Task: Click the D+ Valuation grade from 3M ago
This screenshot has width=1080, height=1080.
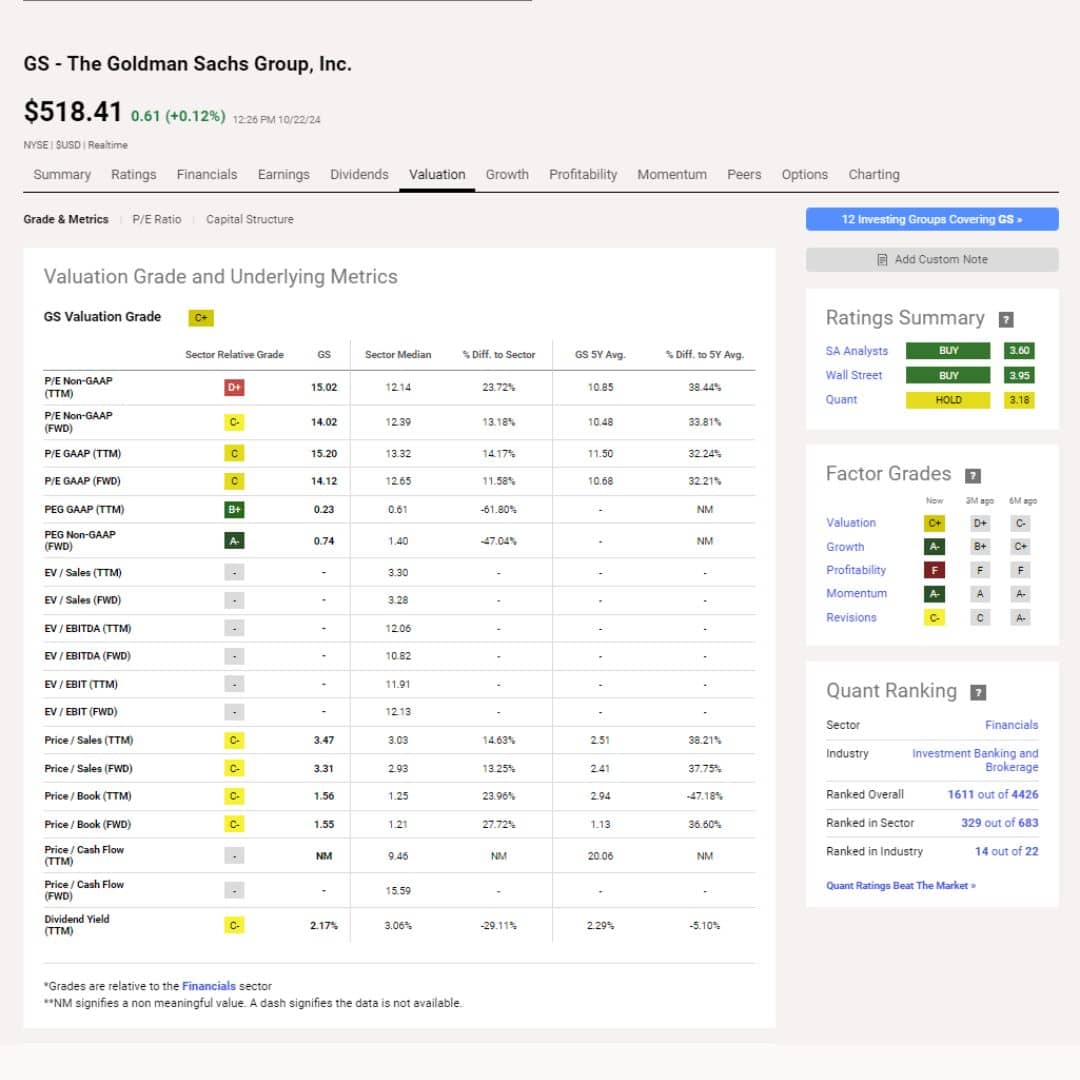Action: [979, 523]
